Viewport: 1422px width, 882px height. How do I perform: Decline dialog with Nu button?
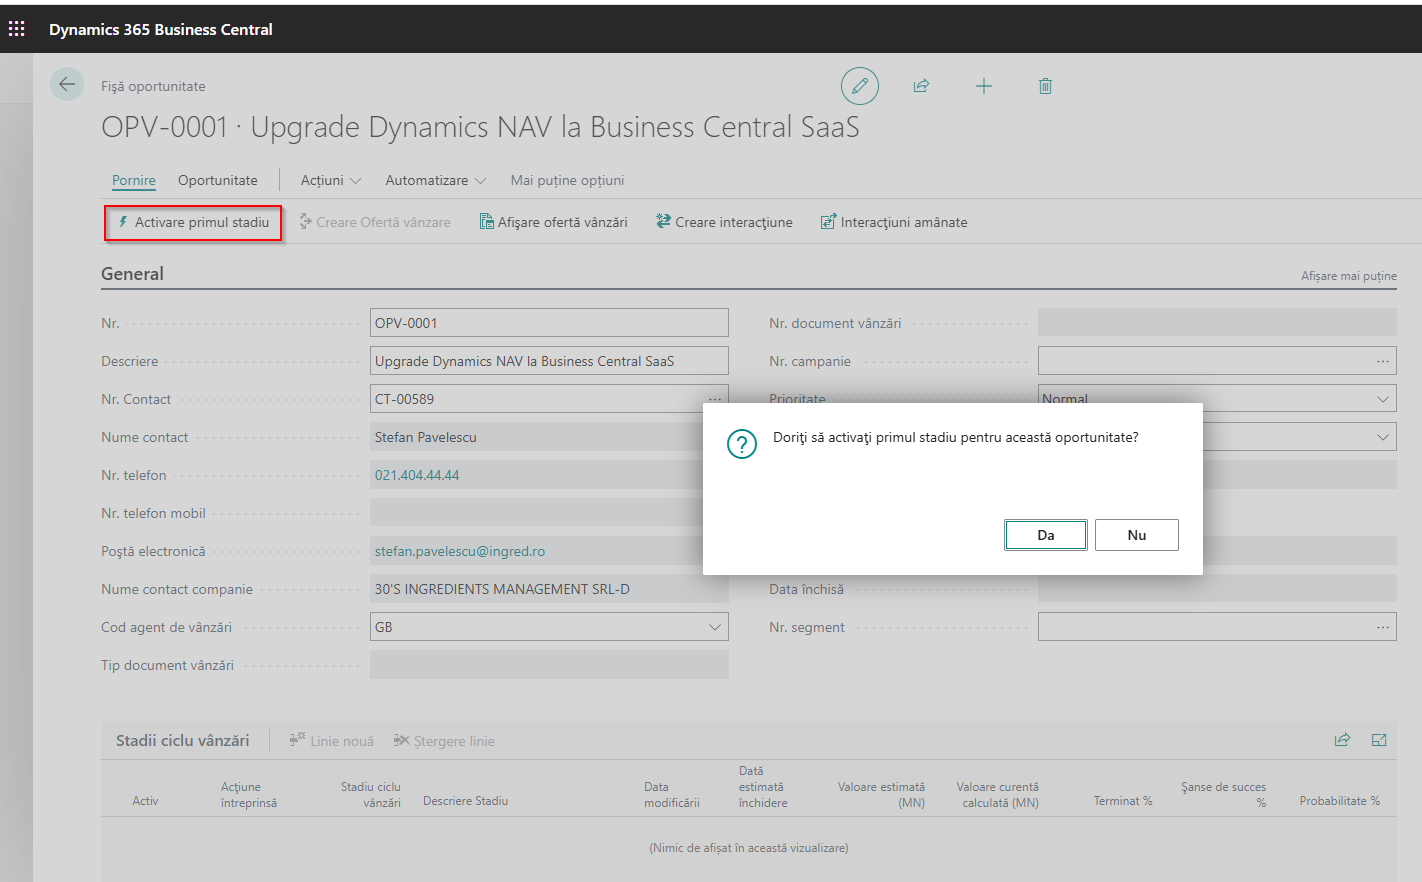coord(1137,535)
